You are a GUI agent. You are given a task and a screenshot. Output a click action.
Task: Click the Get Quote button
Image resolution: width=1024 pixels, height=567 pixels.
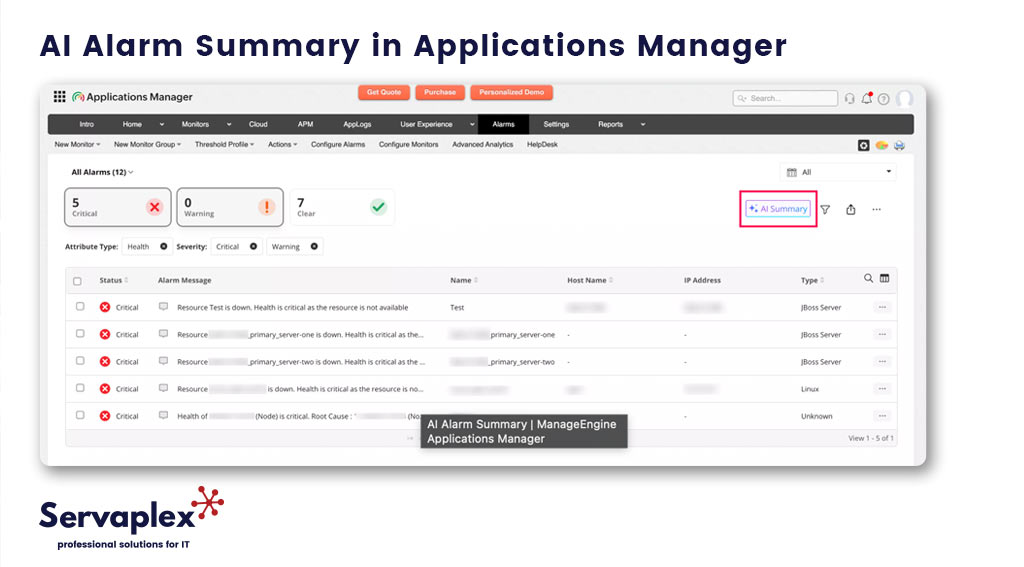384,93
